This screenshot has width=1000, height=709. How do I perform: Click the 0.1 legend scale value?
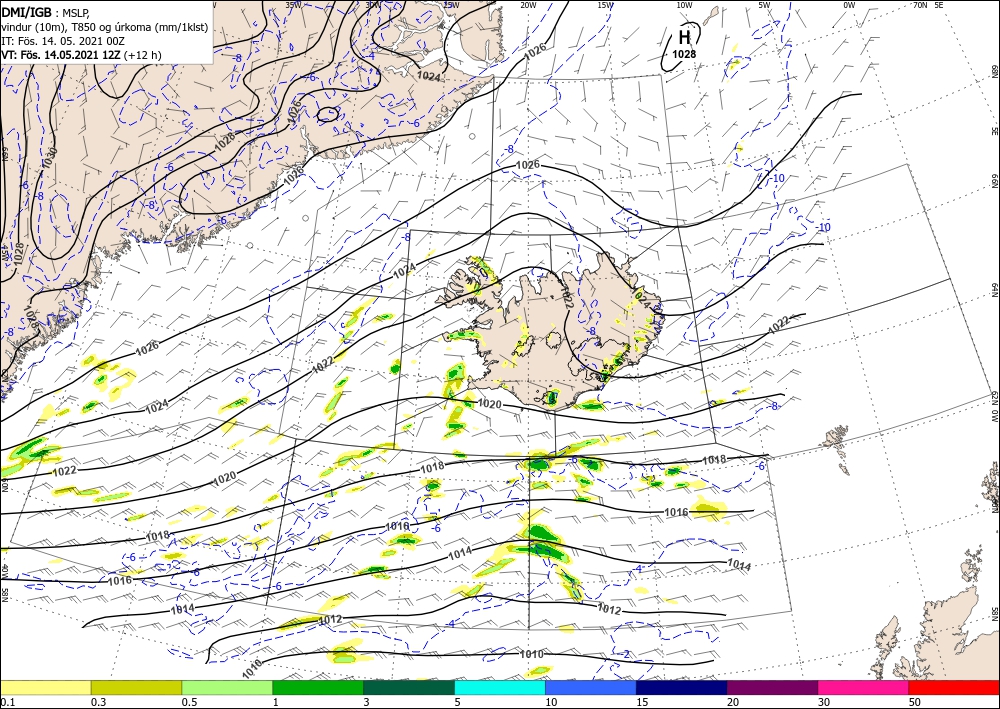pos(7,702)
